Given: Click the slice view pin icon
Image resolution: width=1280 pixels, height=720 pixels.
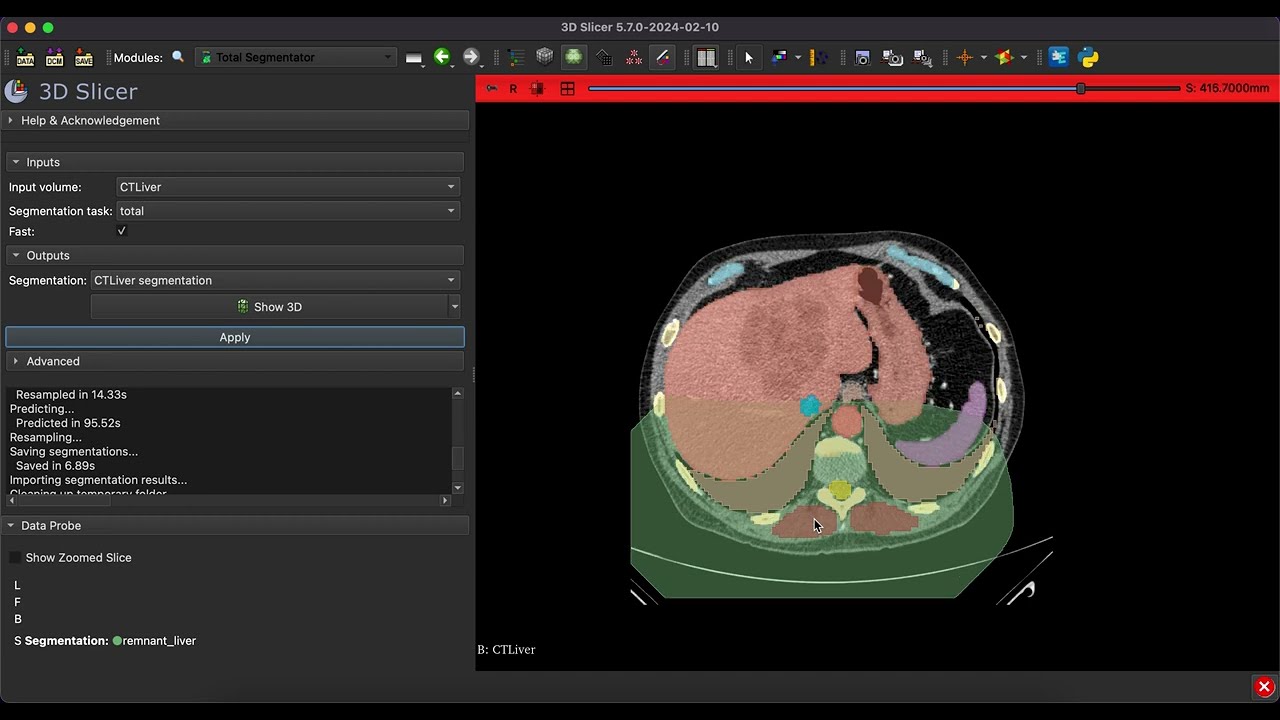Looking at the screenshot, I should (491, 89).
